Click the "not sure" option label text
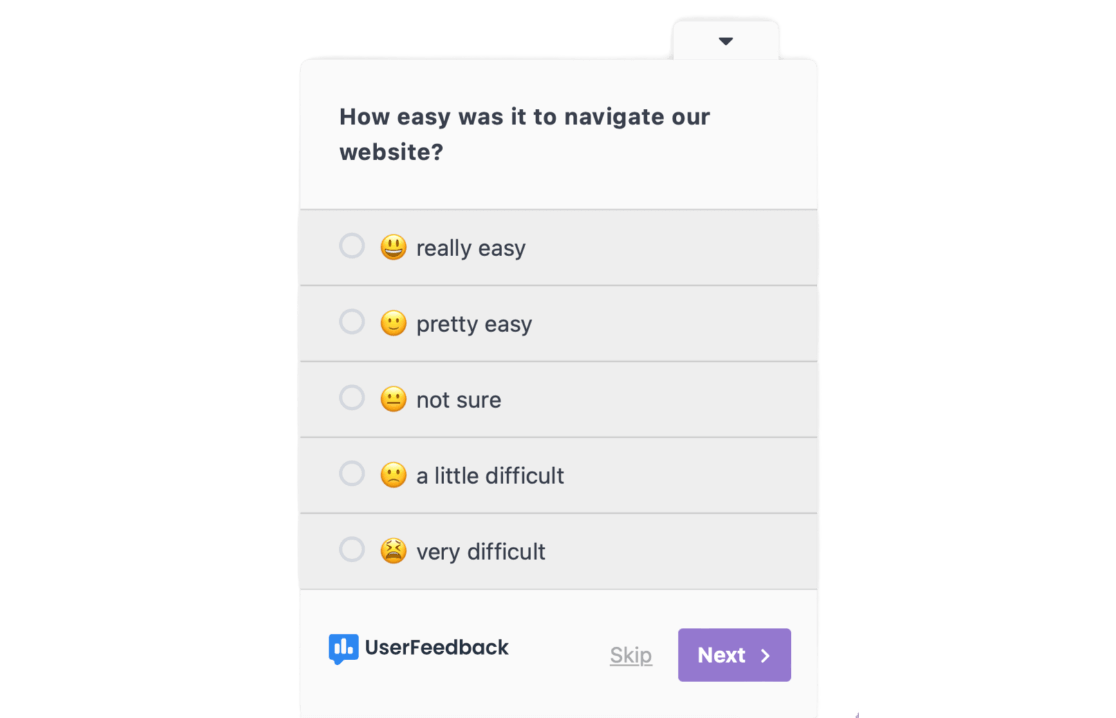 pos(459,400)
